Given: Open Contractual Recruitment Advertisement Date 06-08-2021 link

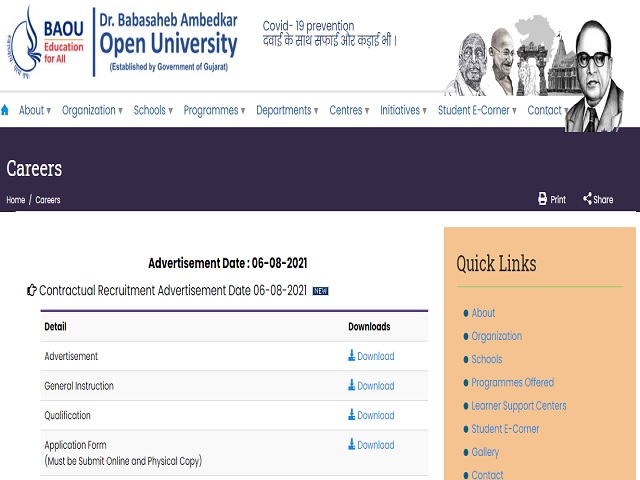Looking at the screenshot, I should coord(173,290).
